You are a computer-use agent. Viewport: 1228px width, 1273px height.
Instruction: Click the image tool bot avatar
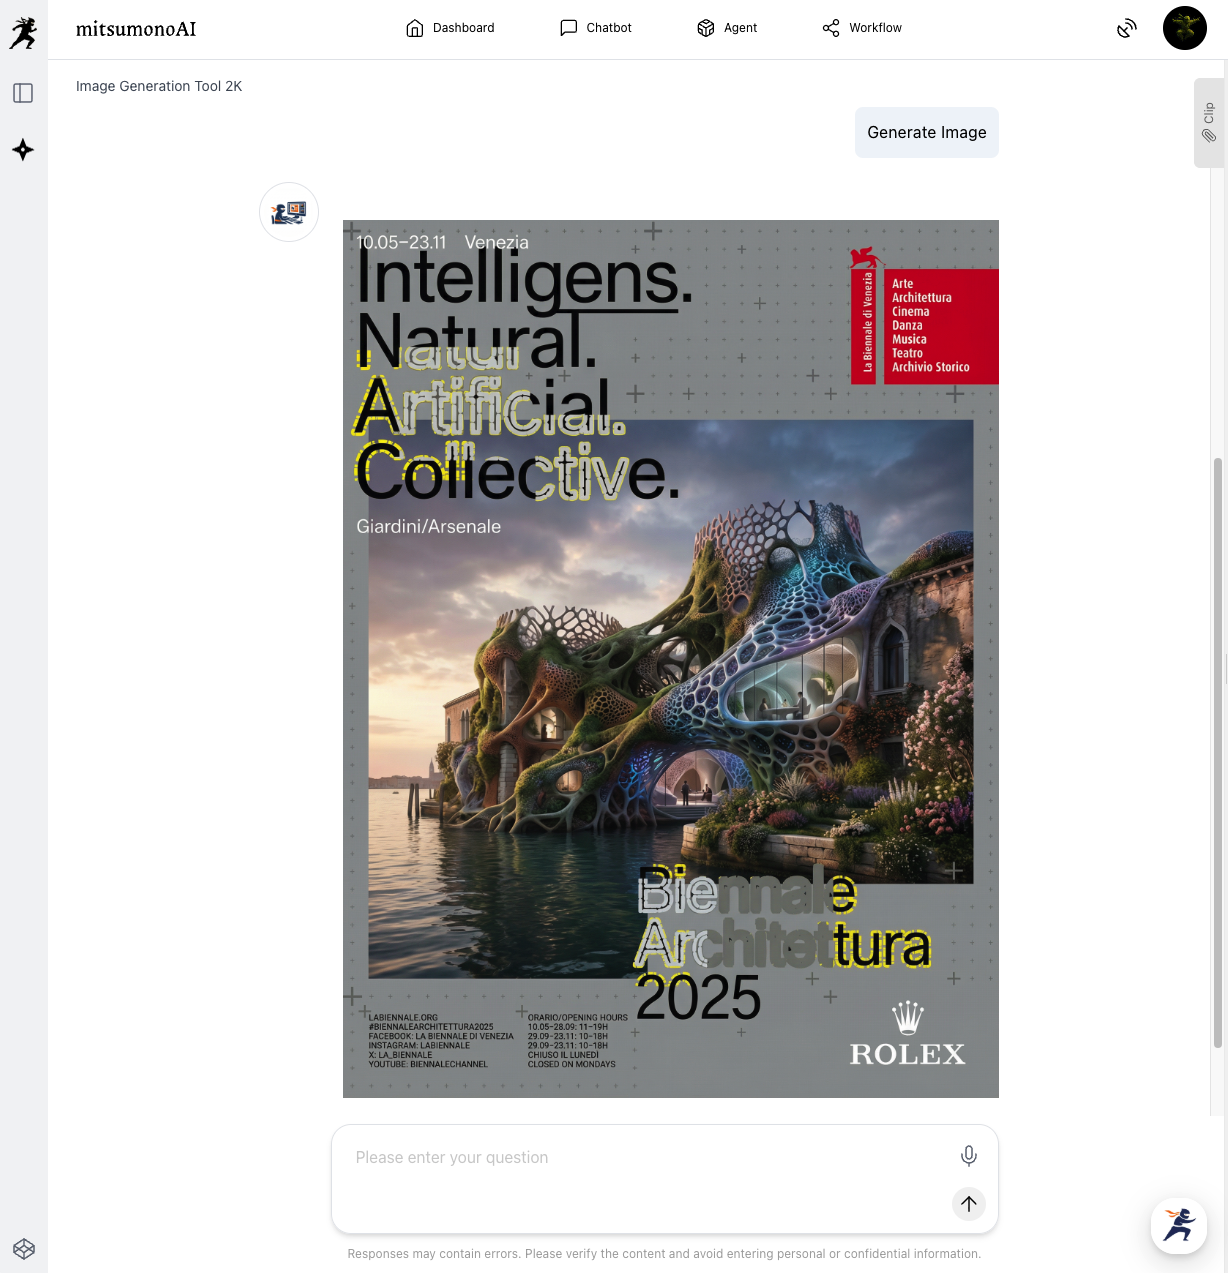click(289, 212)
